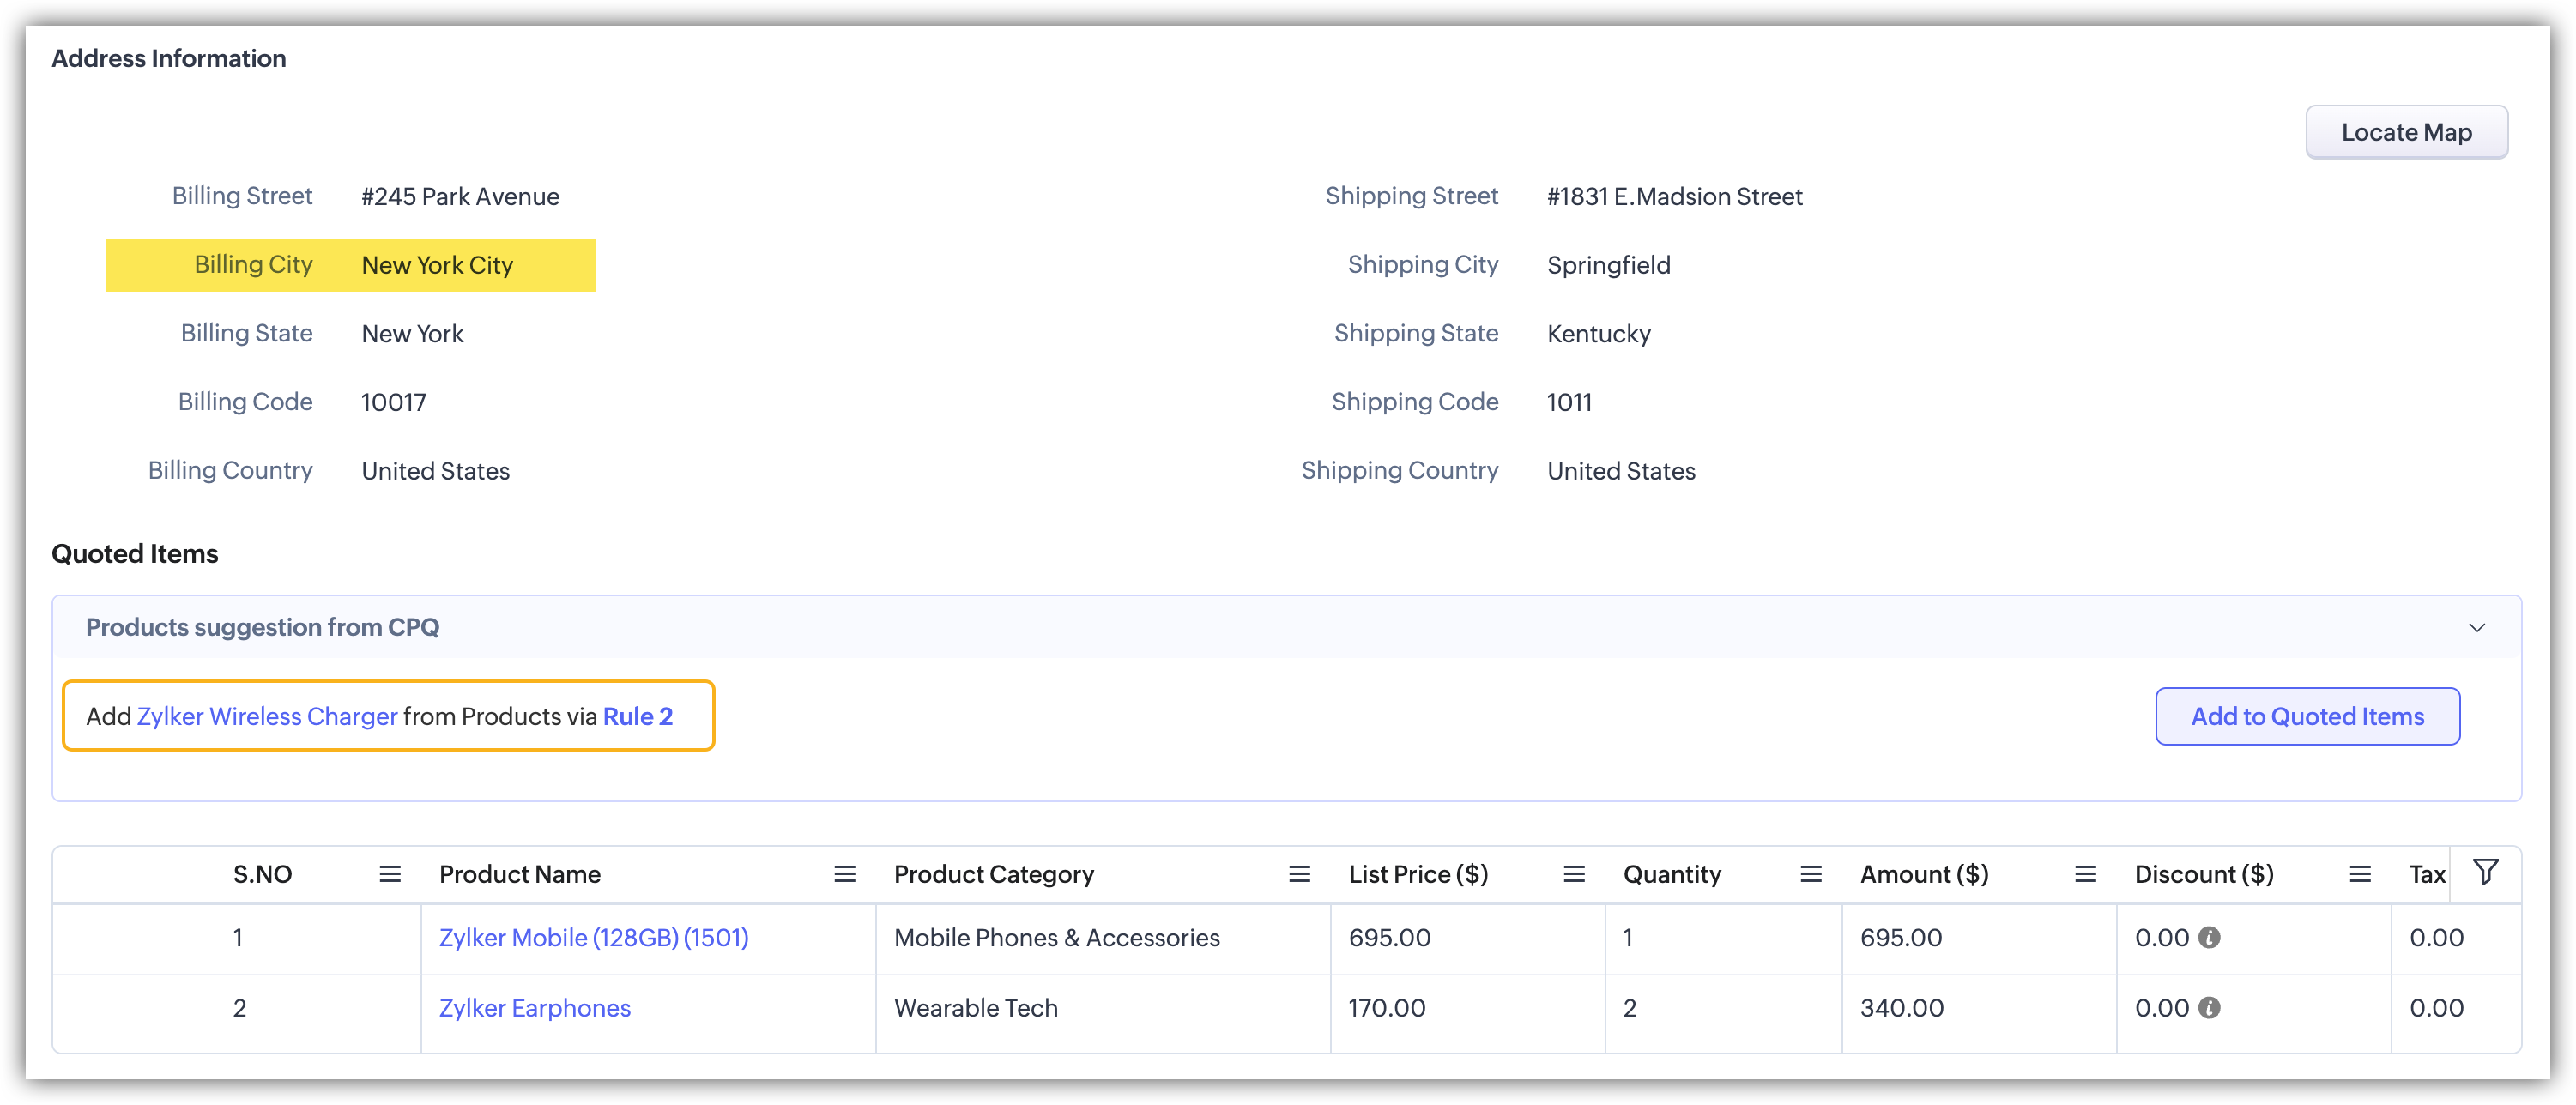Open the Rule 2 link
The image size is (2576, 1105).
637,716
